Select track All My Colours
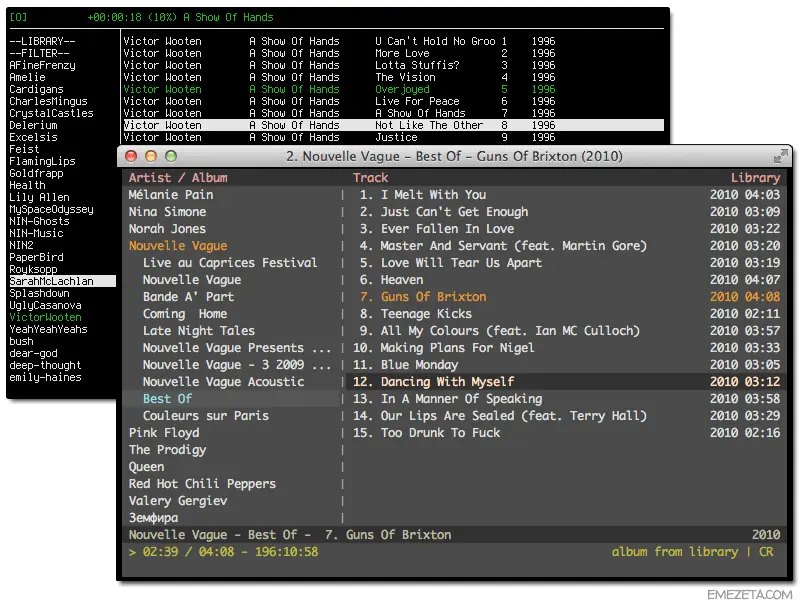This screenshot has width=800, height=606. tap(566, 331)
